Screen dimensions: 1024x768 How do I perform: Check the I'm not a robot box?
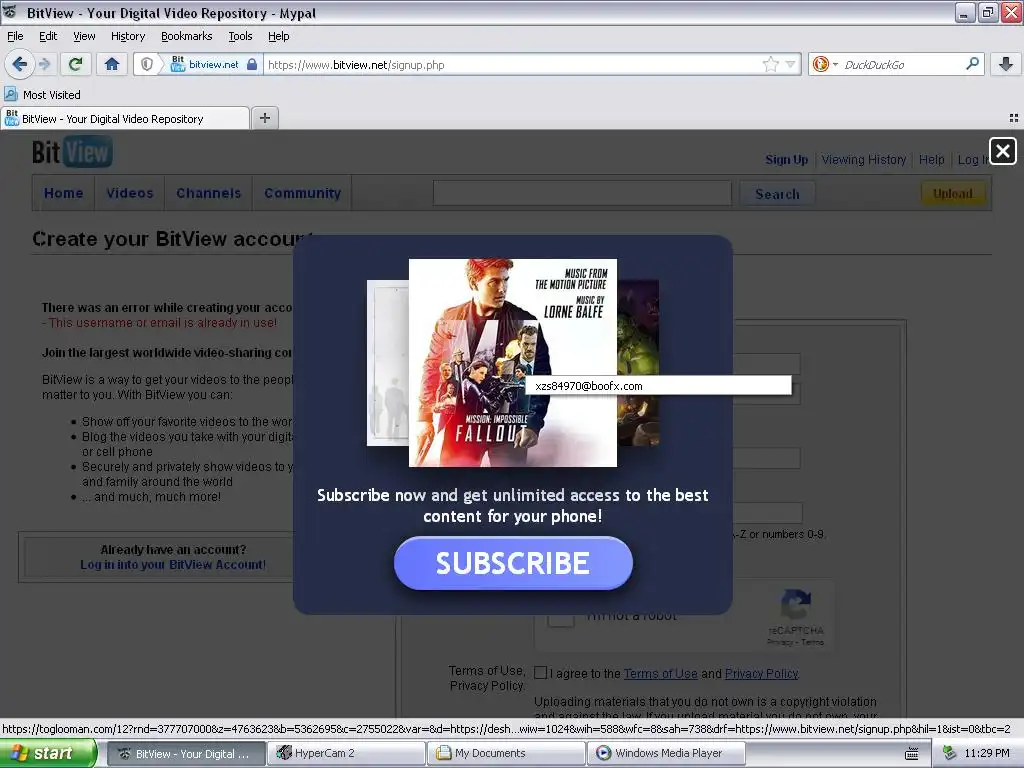[560, 615]
